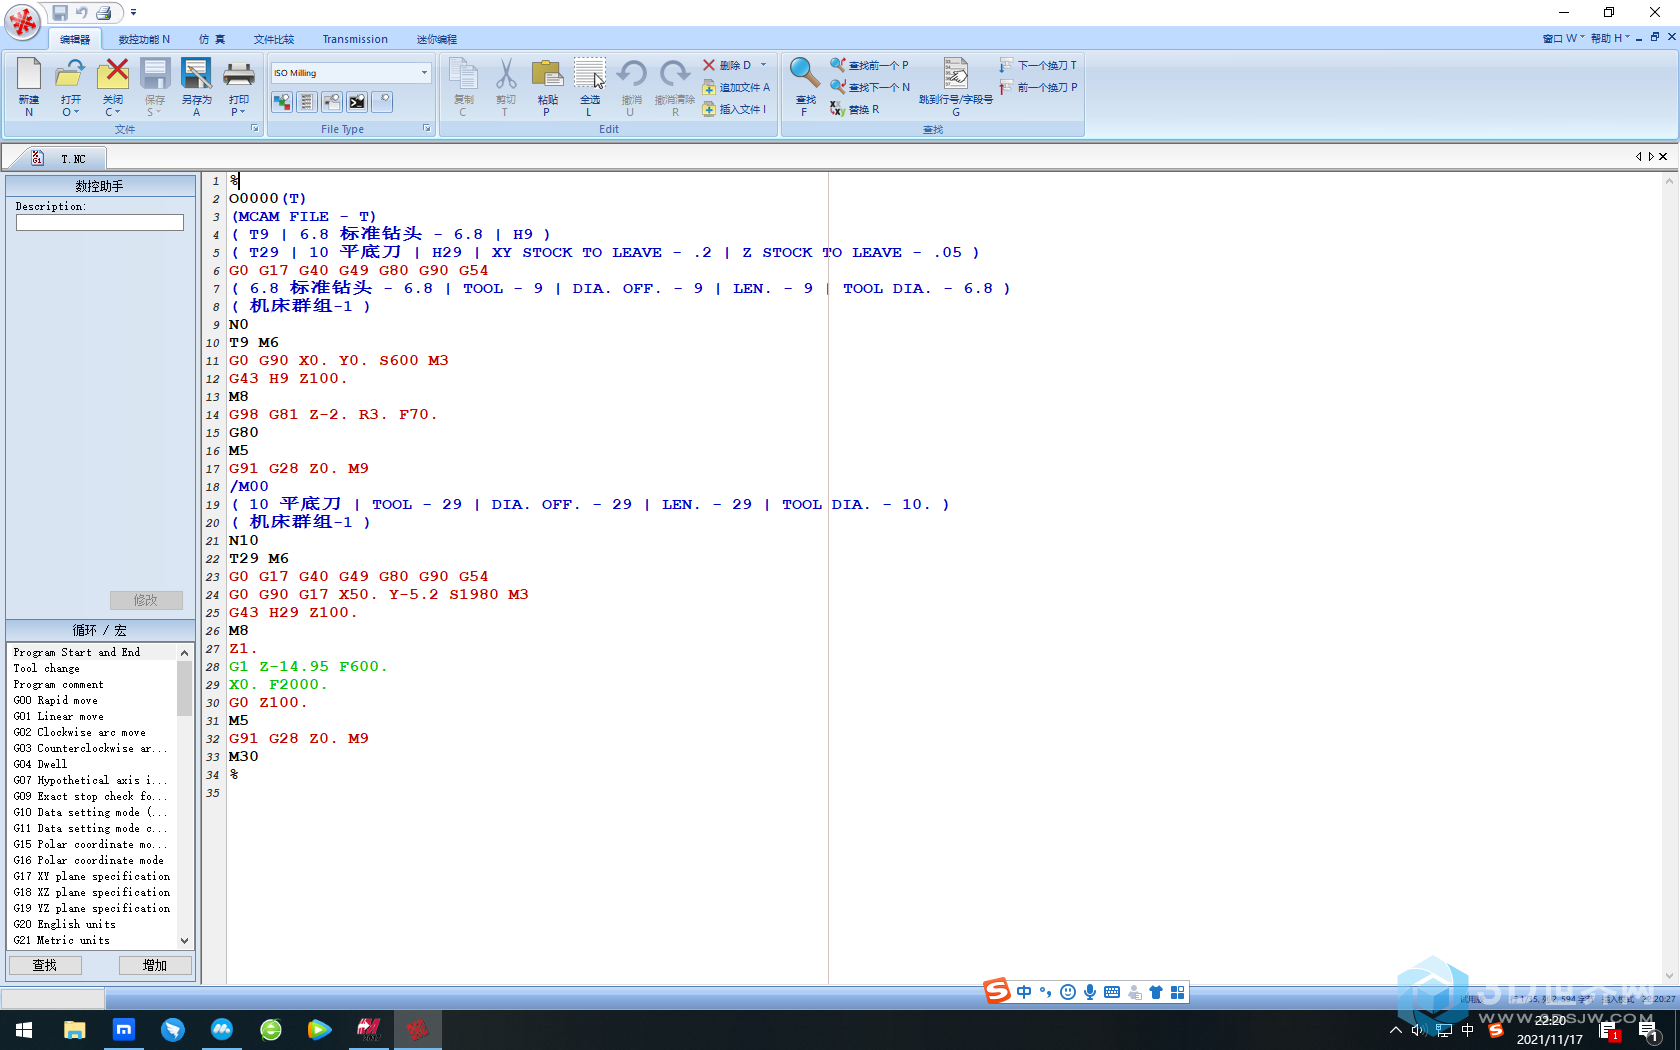Click the quick access save icon
Viewport: 1680px width, 1050px height.
(x=60, y=13)
